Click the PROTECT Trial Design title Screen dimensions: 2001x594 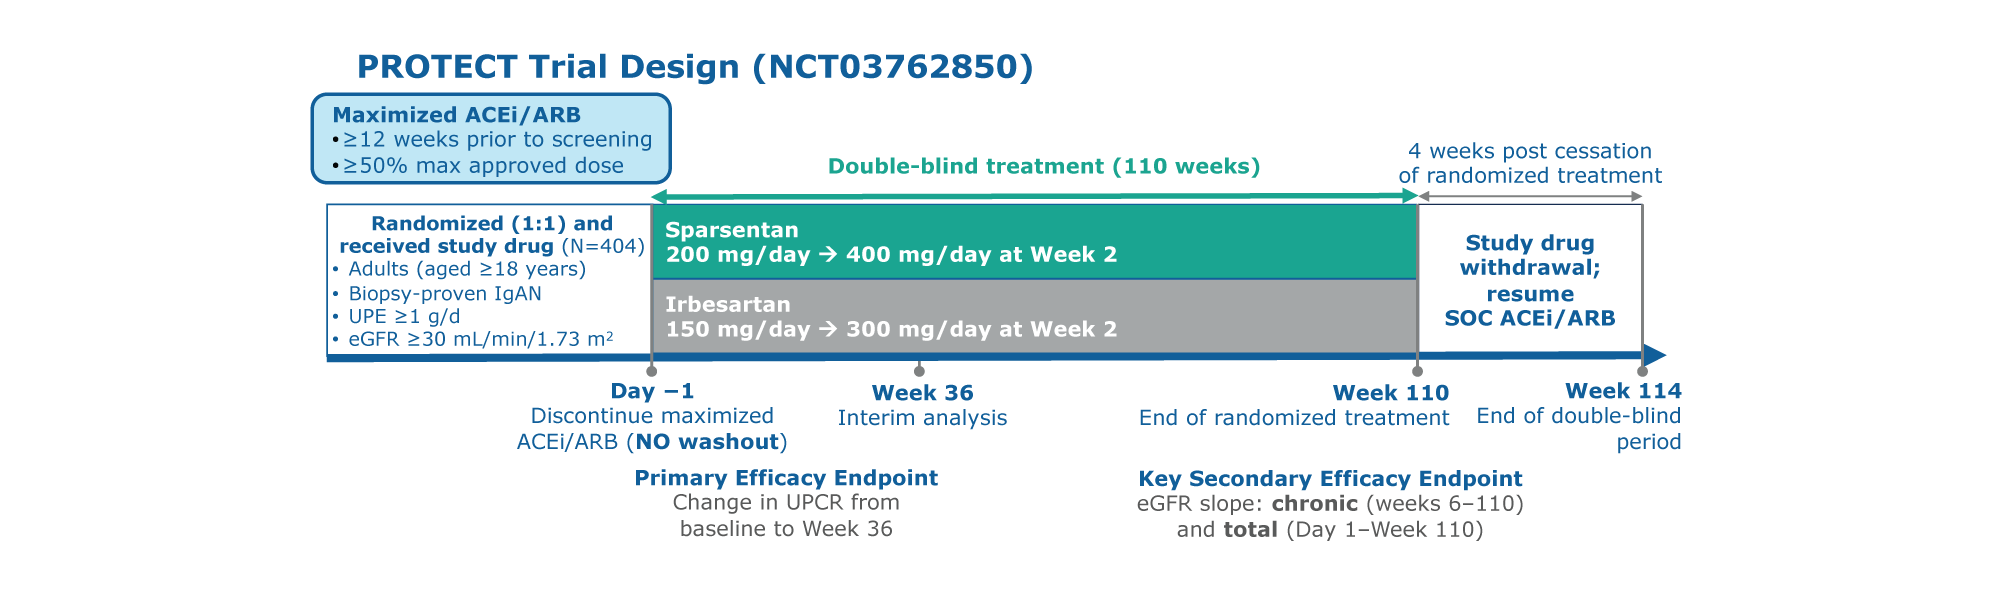[x=694, y=67]
